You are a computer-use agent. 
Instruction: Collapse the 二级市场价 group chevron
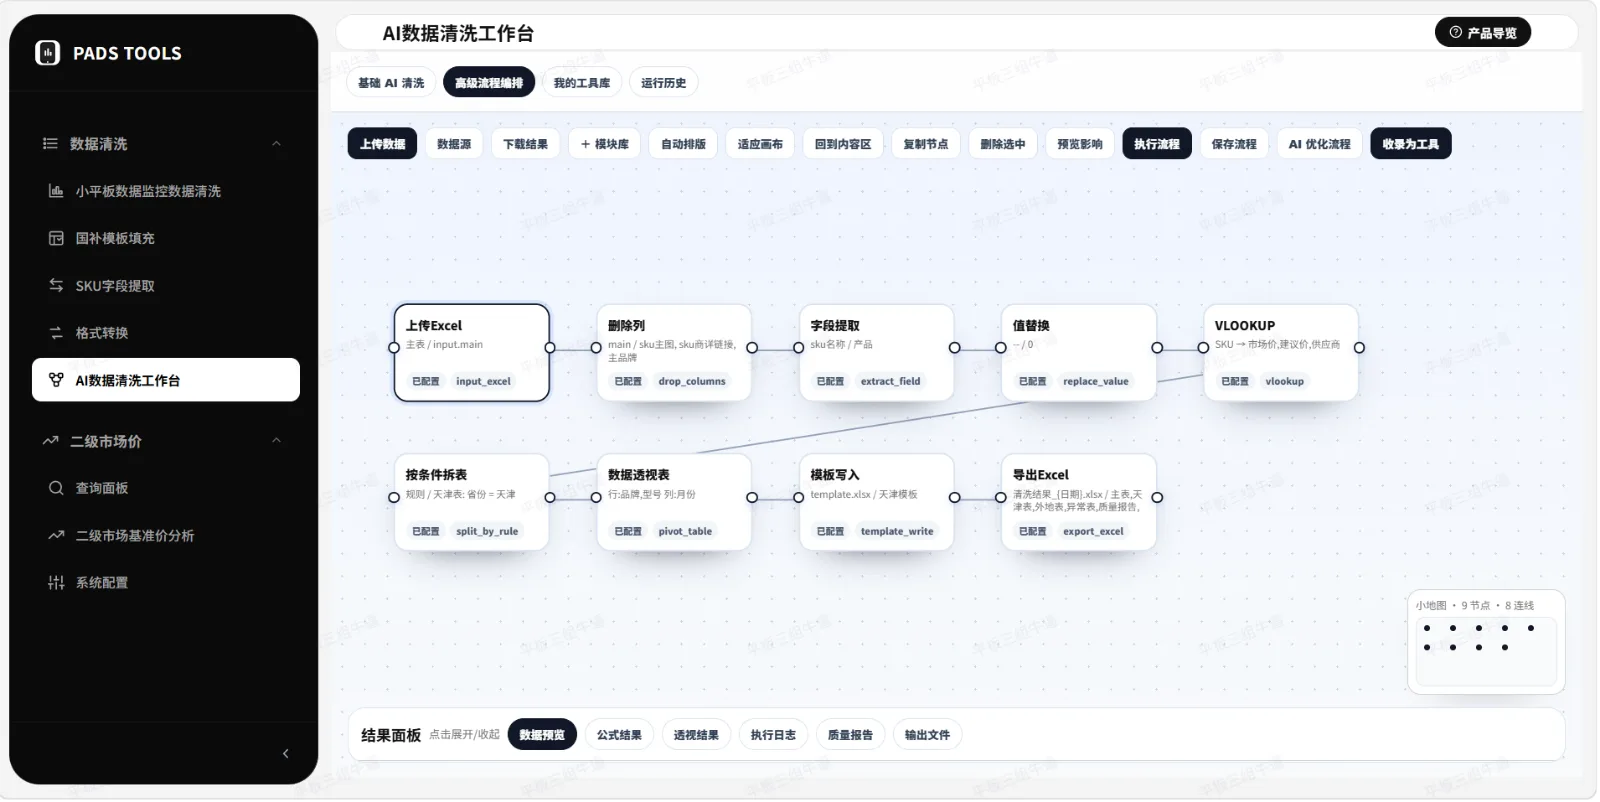click(x=276, y=441)
